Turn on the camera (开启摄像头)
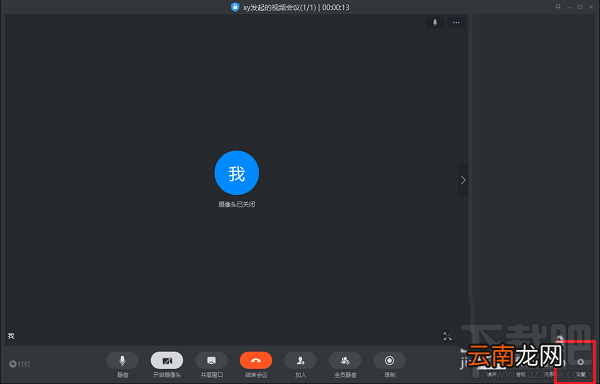Image resolution: width=600 pixels, height=384 pixels. (x=167, y=360)
